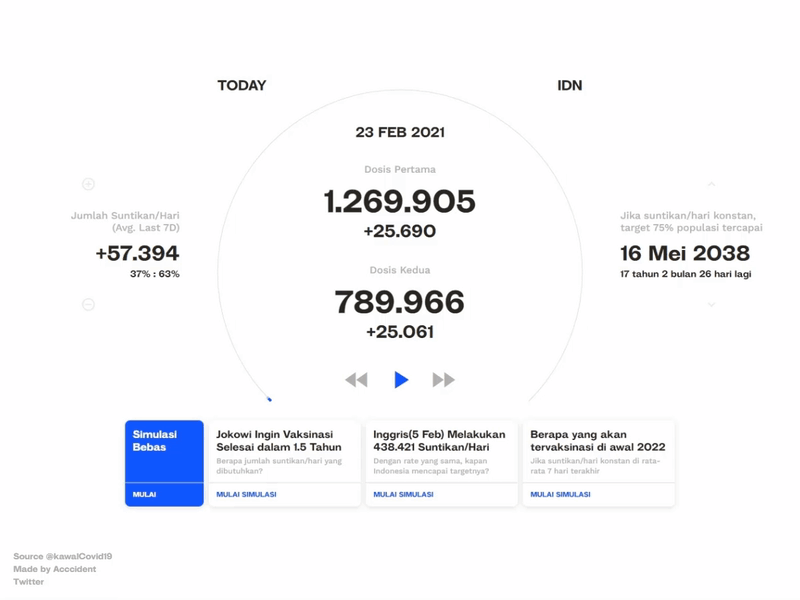The image size is (800, 600).
Task: Switch to the TODAY view
Action: [240, 85]
